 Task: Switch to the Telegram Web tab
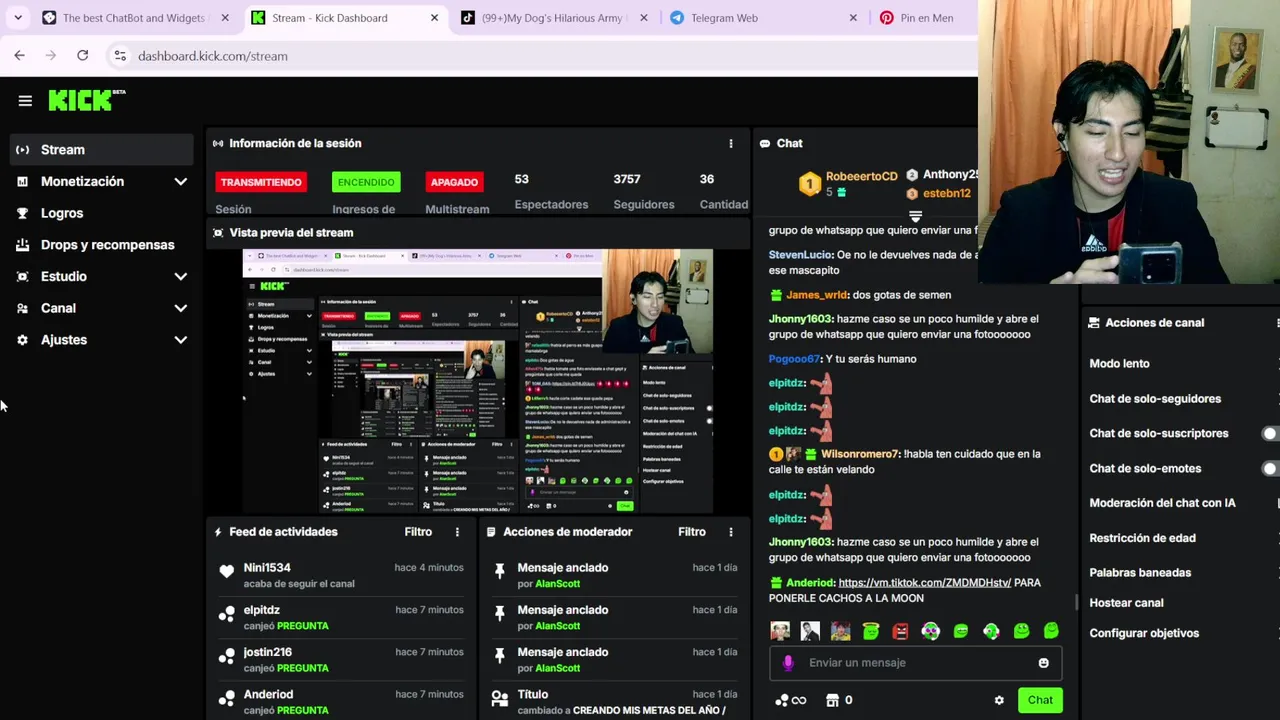[x=765, y=18]
